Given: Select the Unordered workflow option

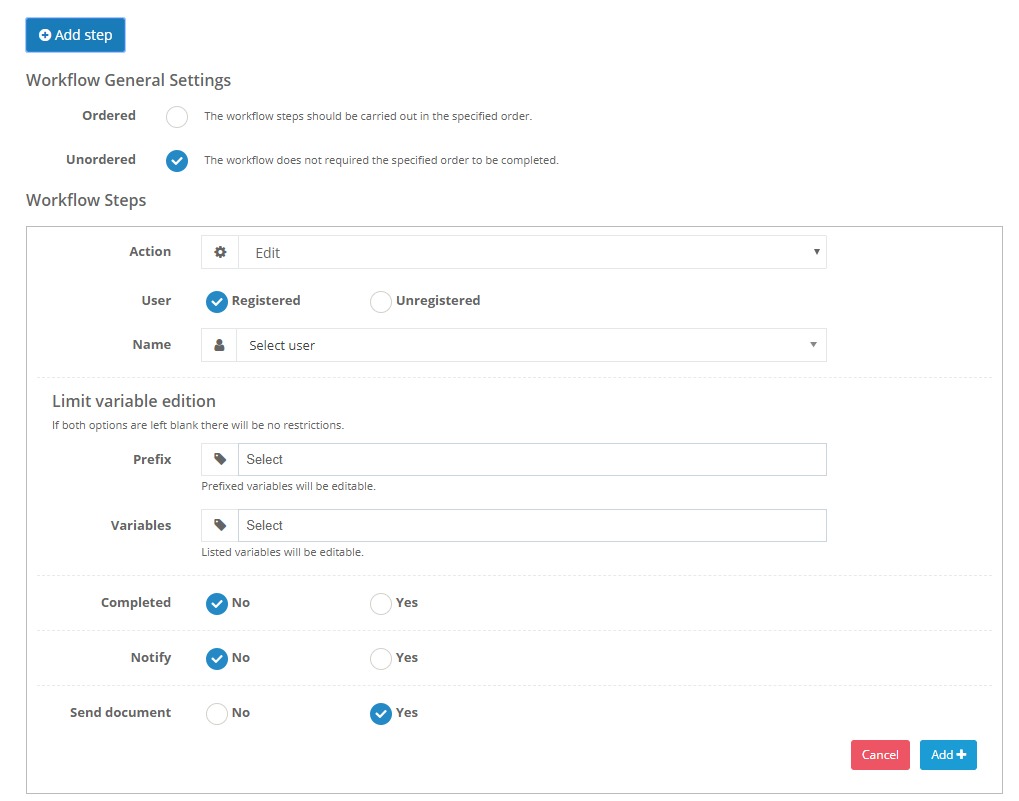Looking at the screenshot, I should 176,161.
